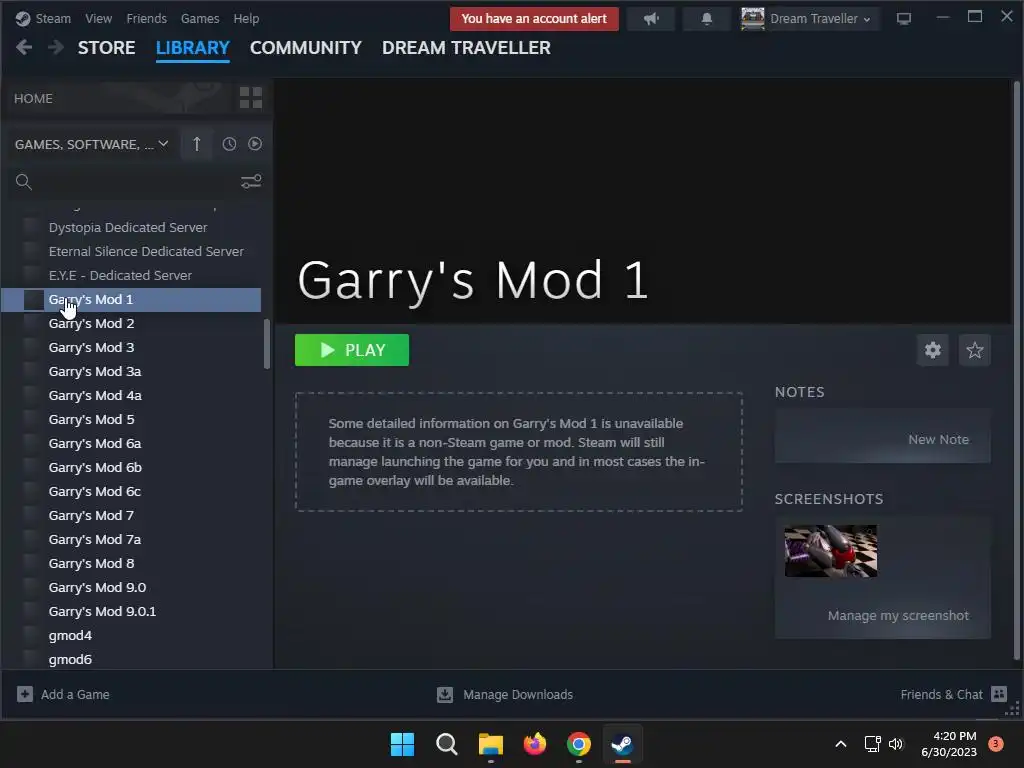Open the View menu
This screenshot has width=1024, height=768.
pos(98,18)
